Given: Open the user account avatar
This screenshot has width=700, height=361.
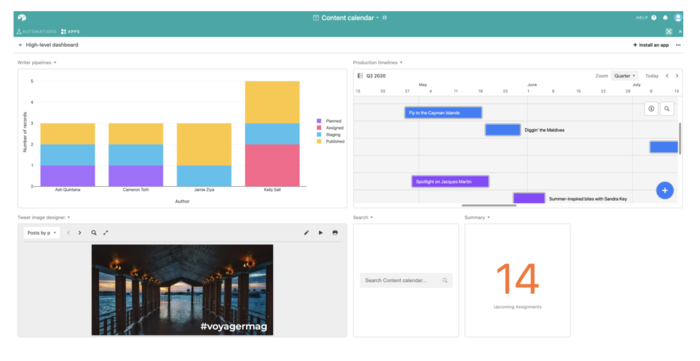Looking at the screenshot, I should (x=678, y=18).
